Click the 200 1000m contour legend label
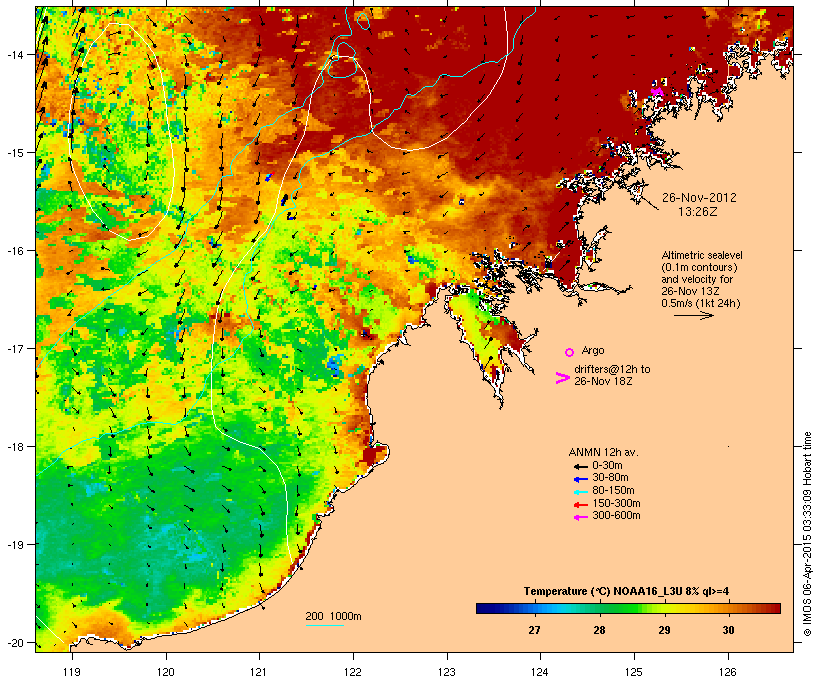820x680 pixels. coord(333,616)
